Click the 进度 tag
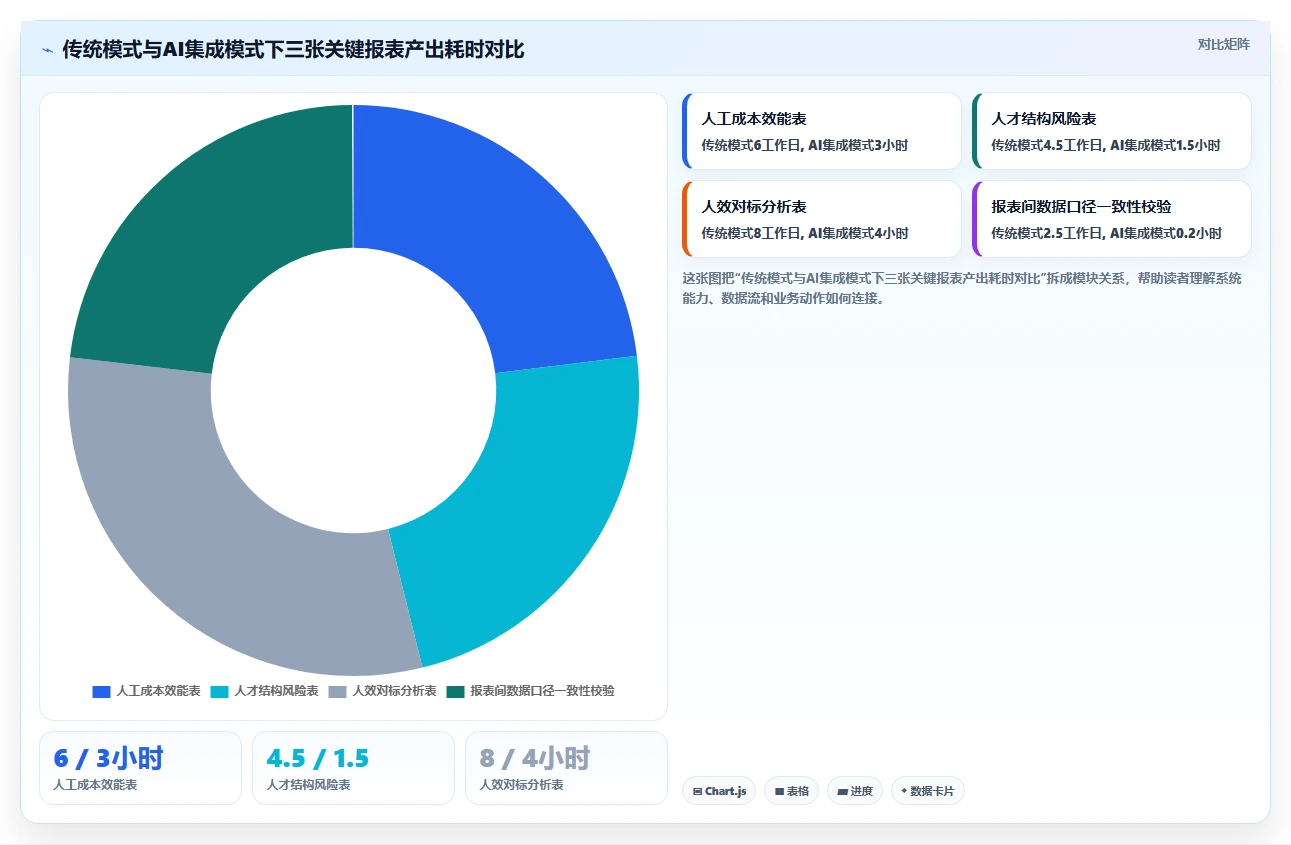This screenshot has height=845, width=1291. click(x=855, y=791)
